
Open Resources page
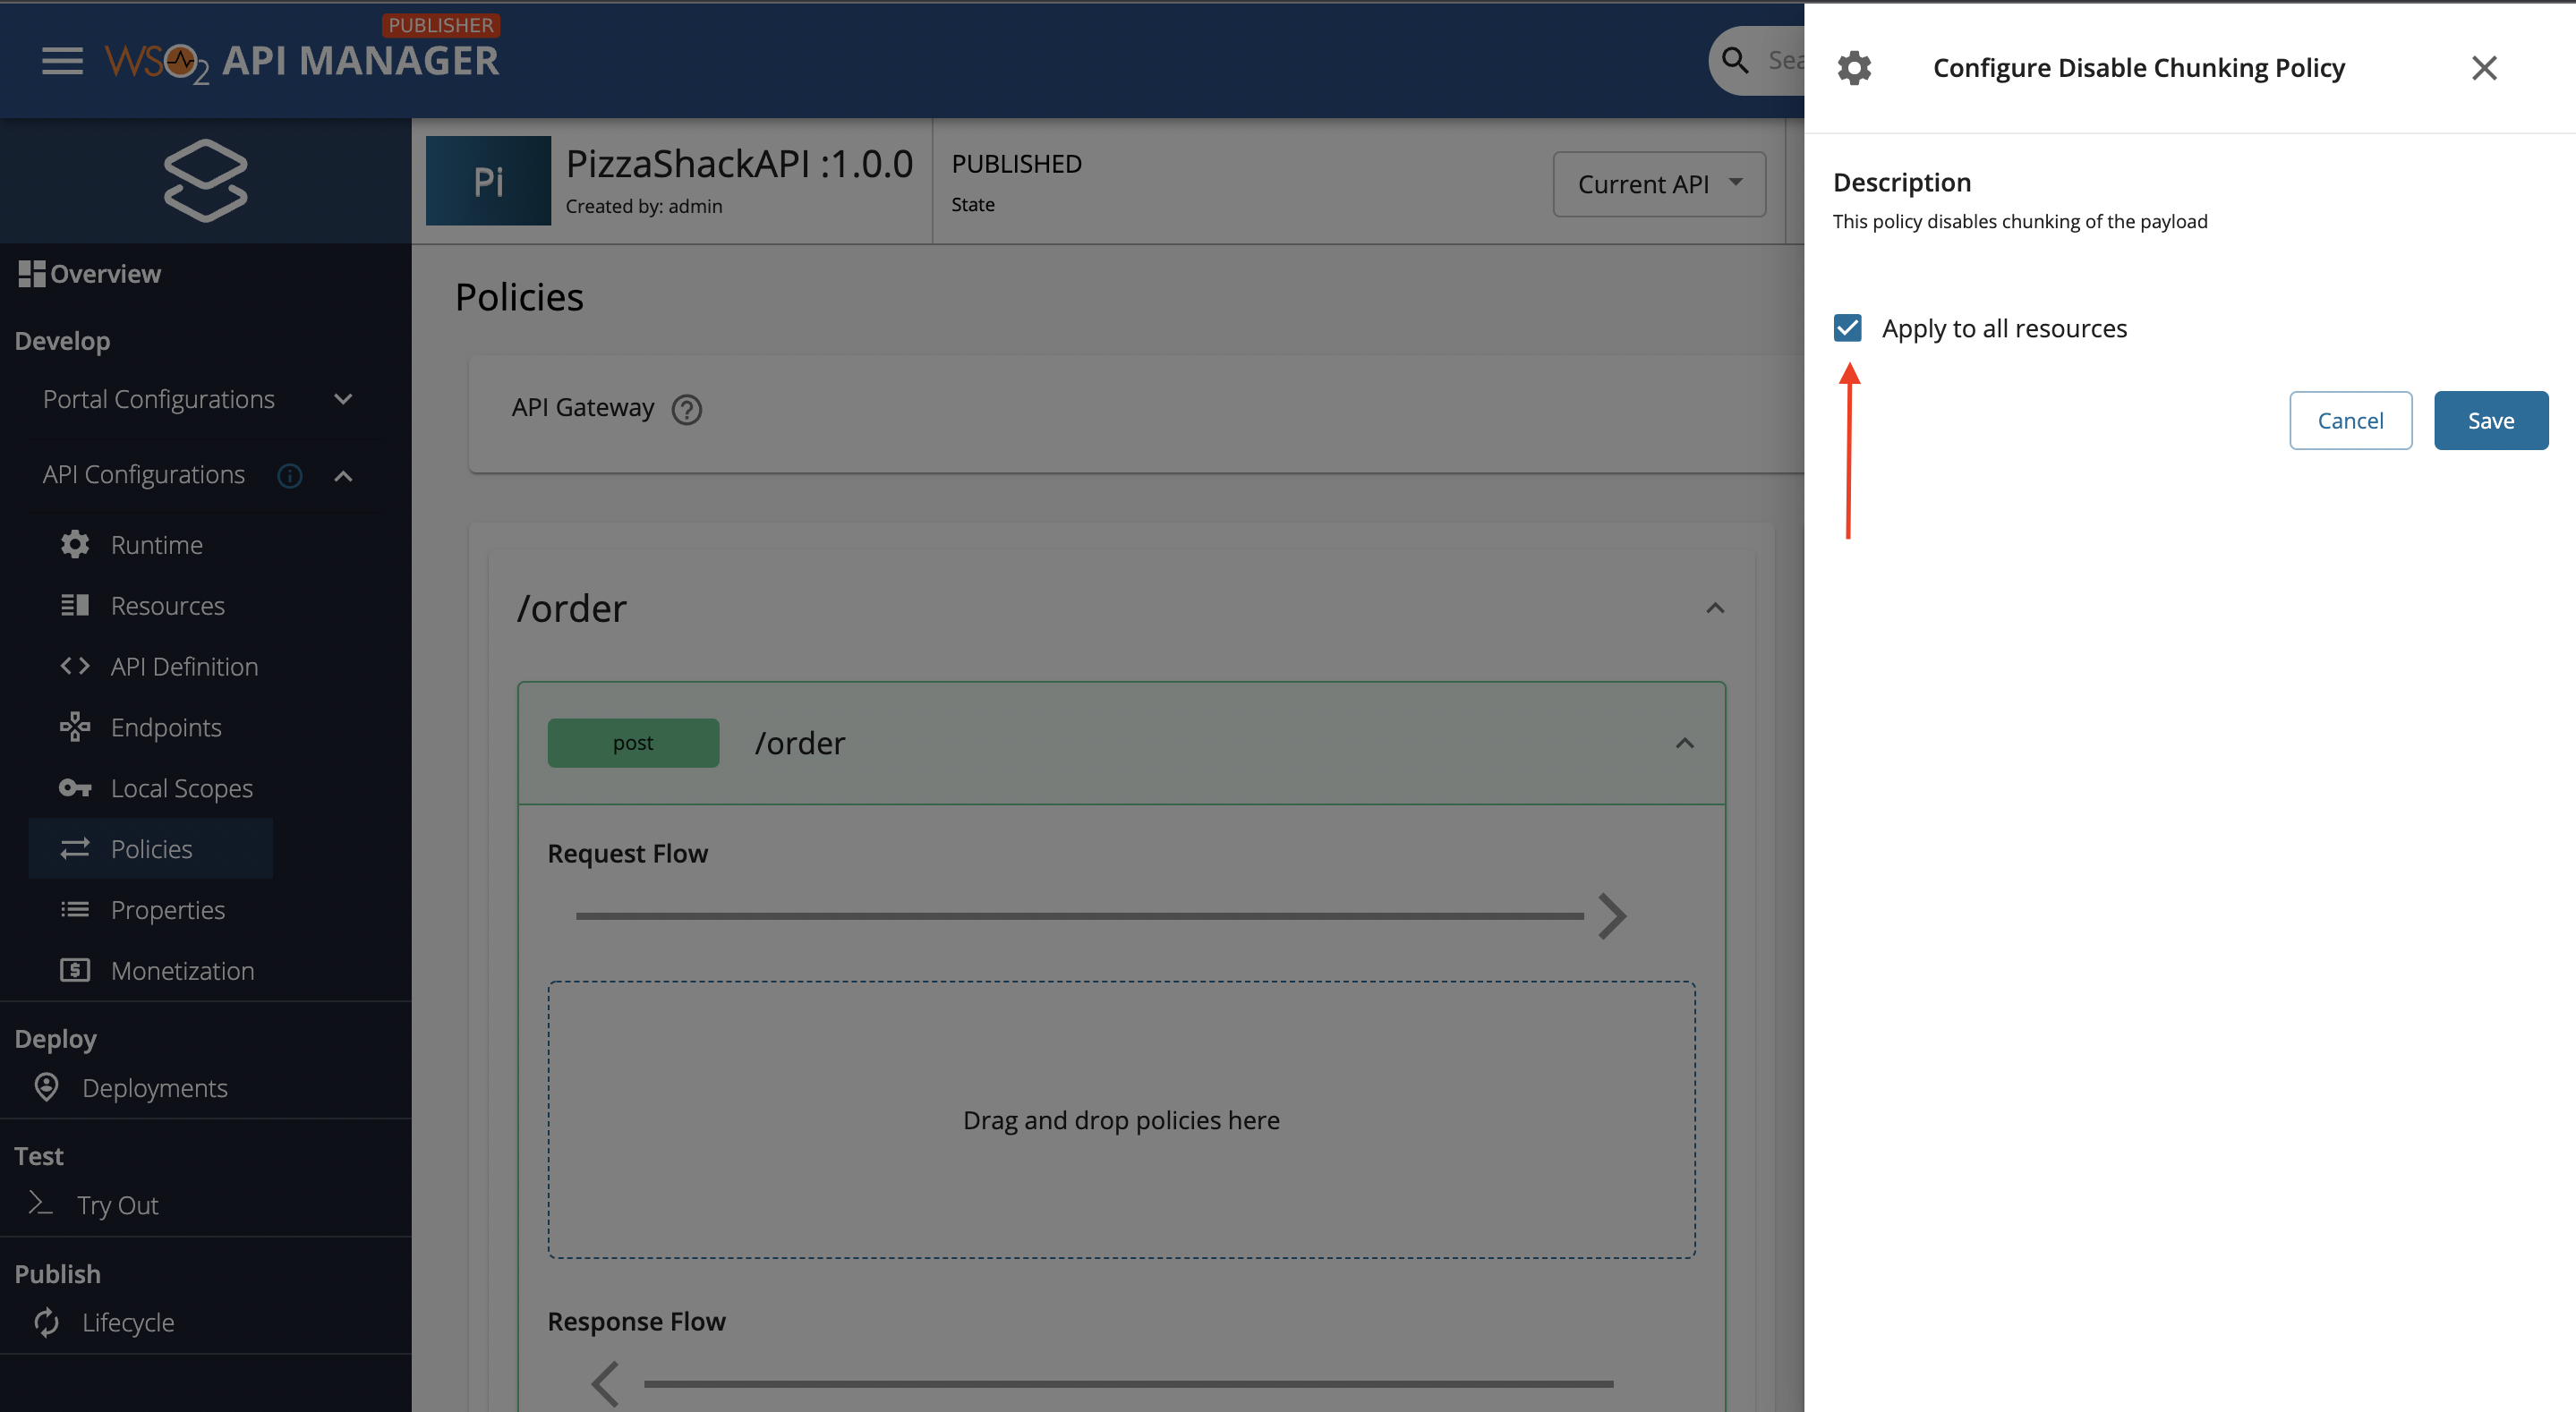point(168,605)
